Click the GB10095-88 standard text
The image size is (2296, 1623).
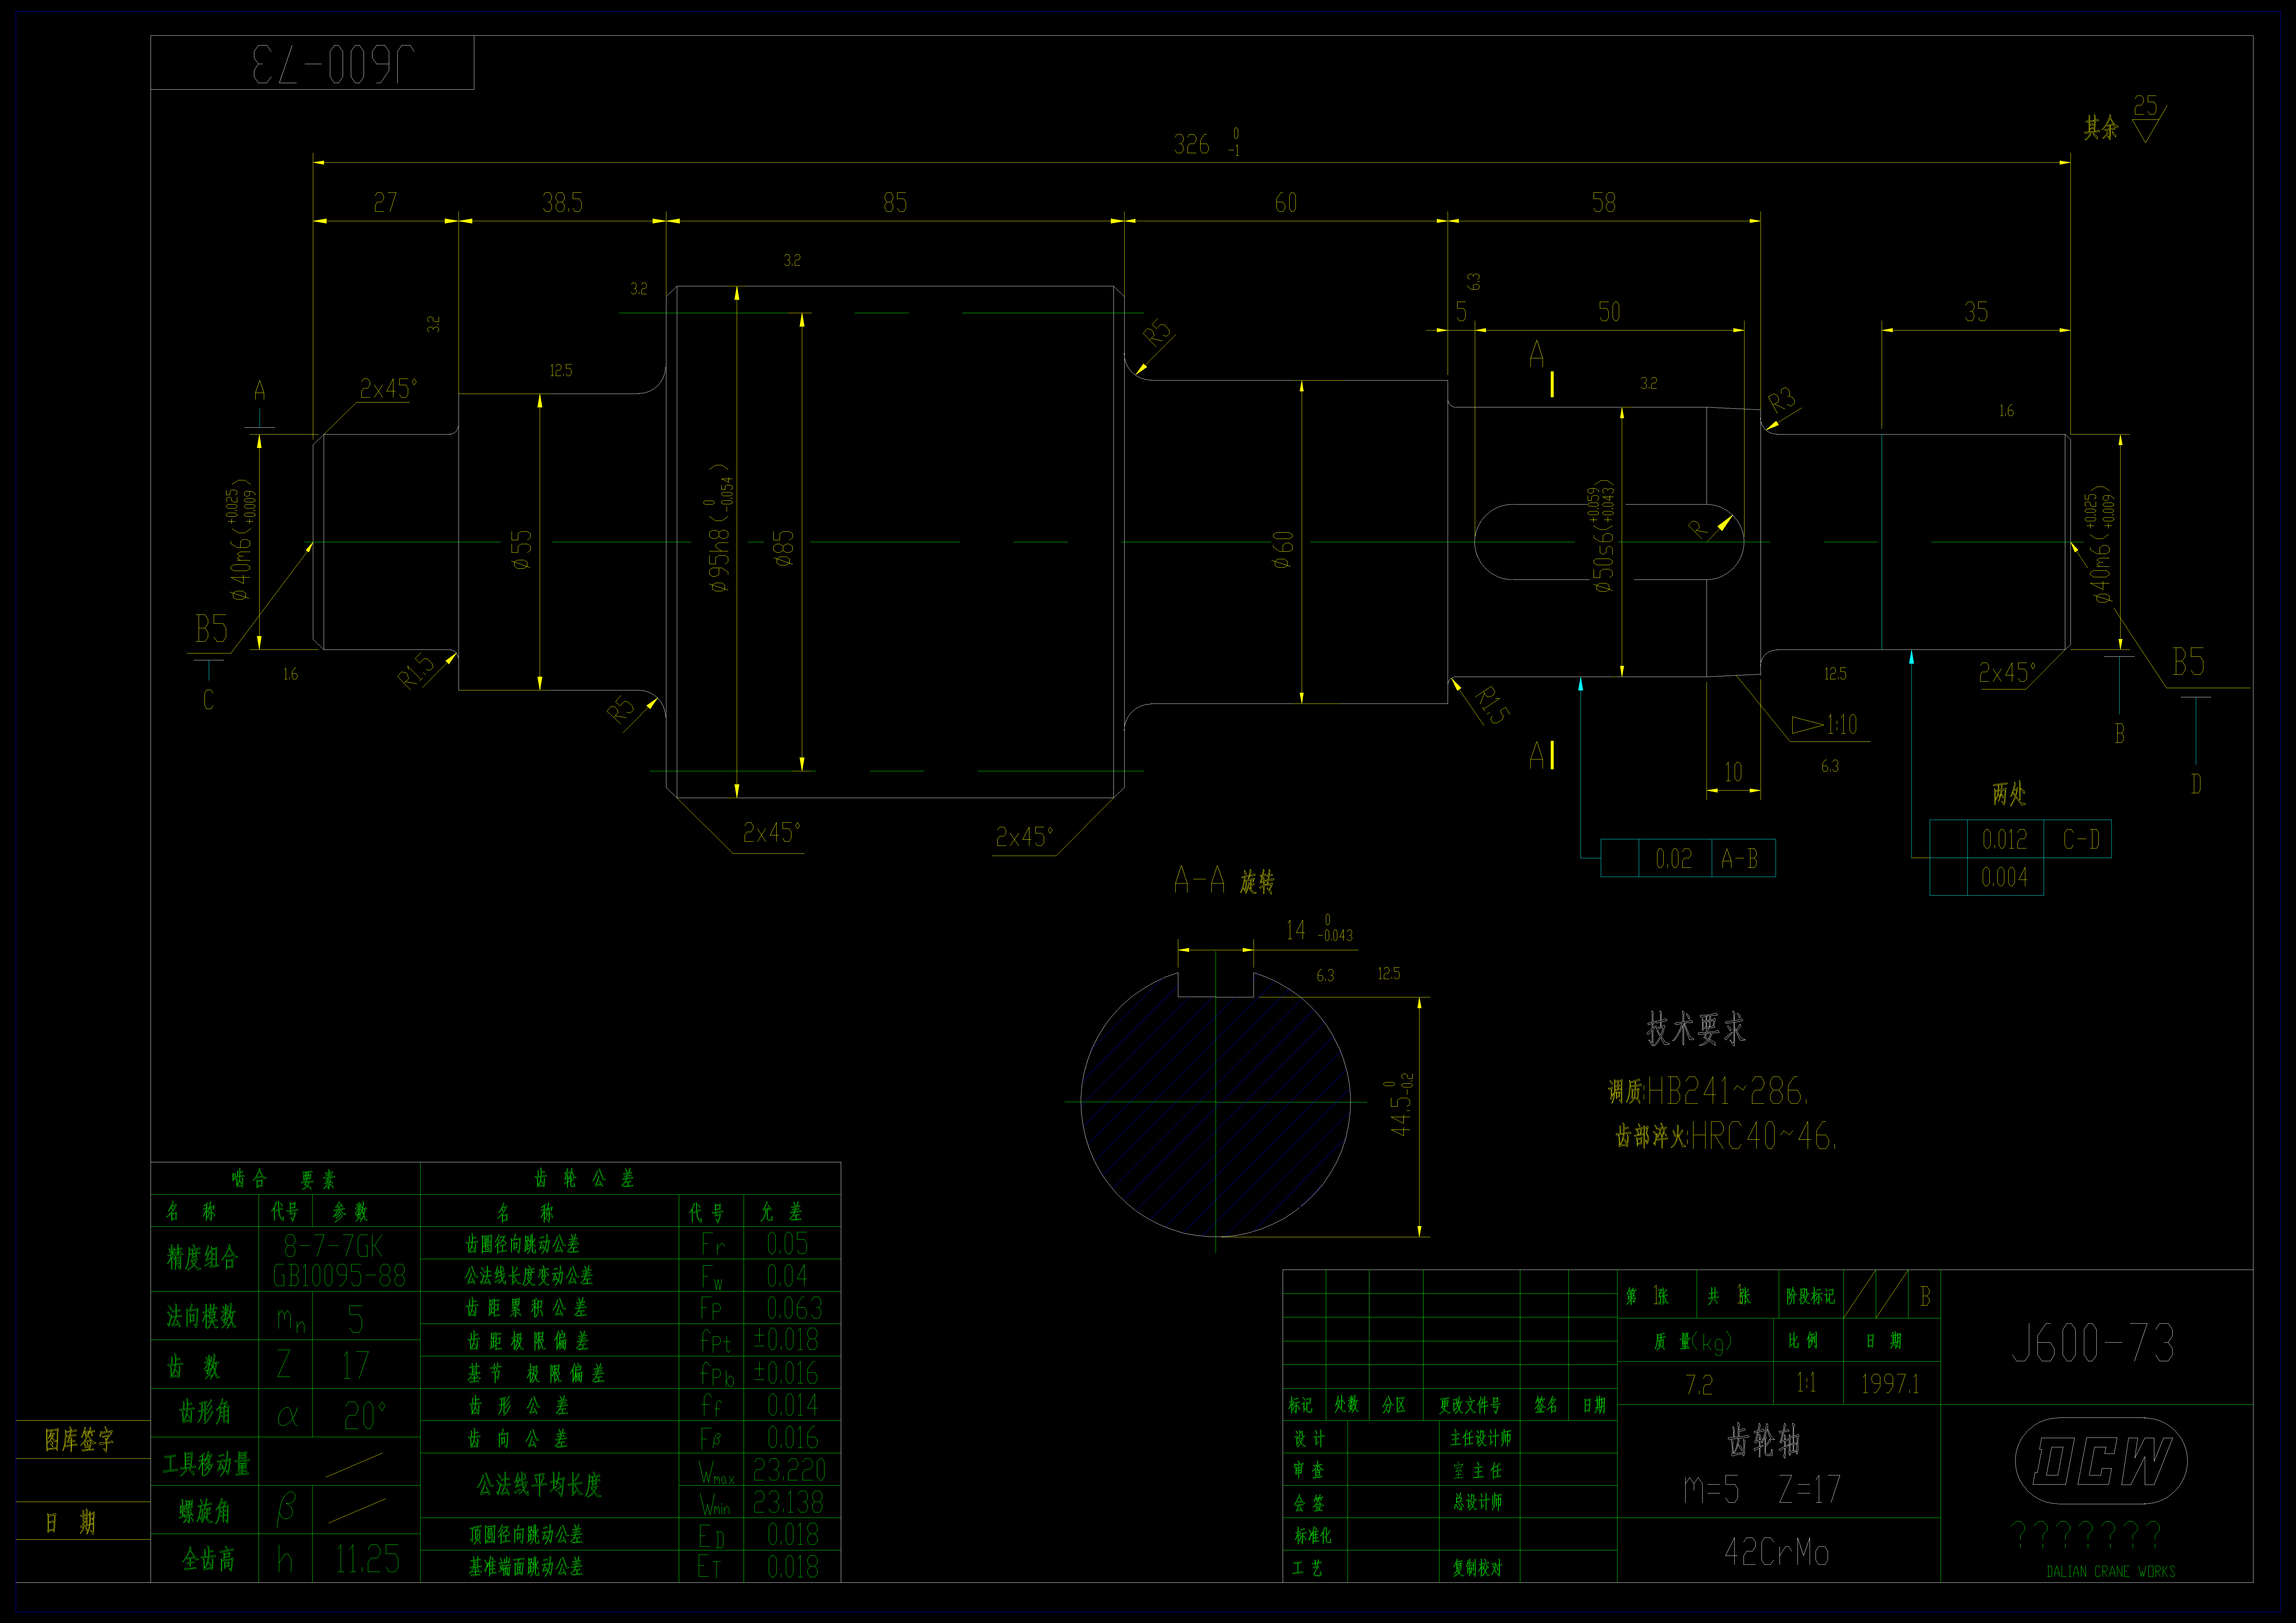339,1276
